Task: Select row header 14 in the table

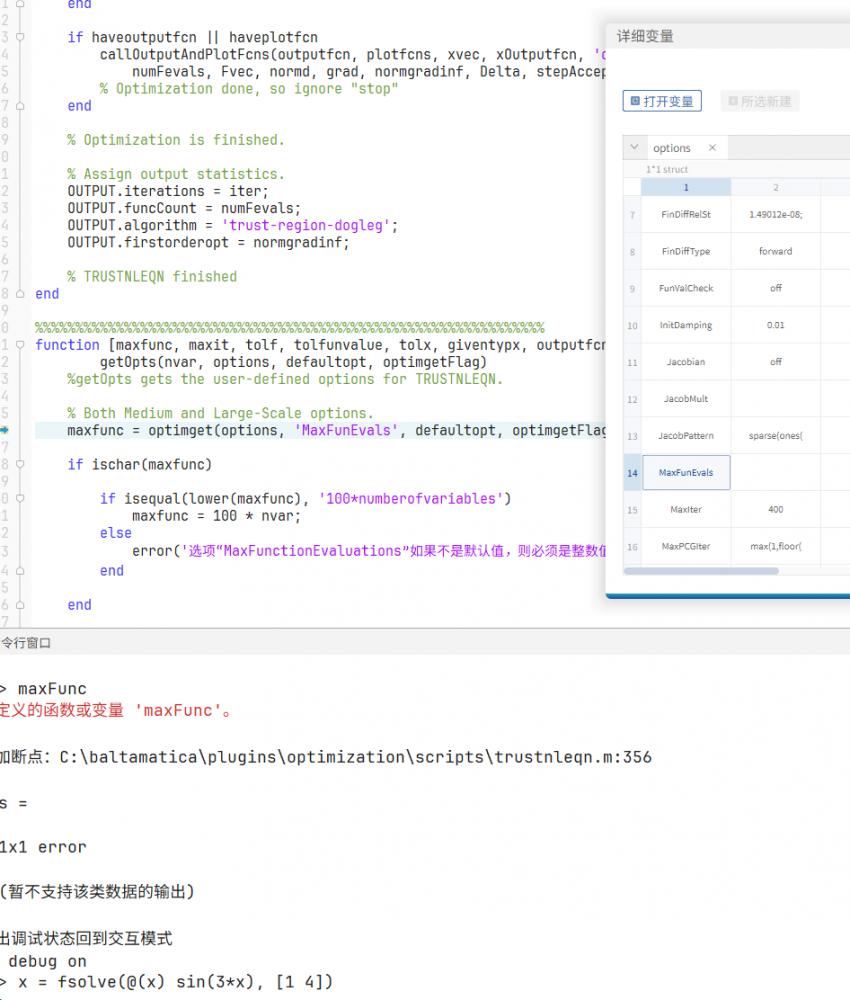Action: pos(632,473)
